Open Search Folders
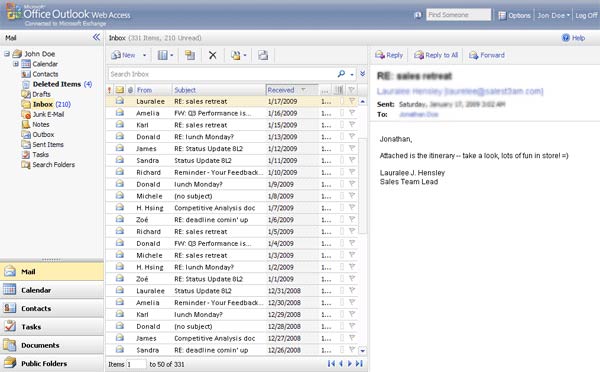The image size is (600, 372). click(48, 165)
